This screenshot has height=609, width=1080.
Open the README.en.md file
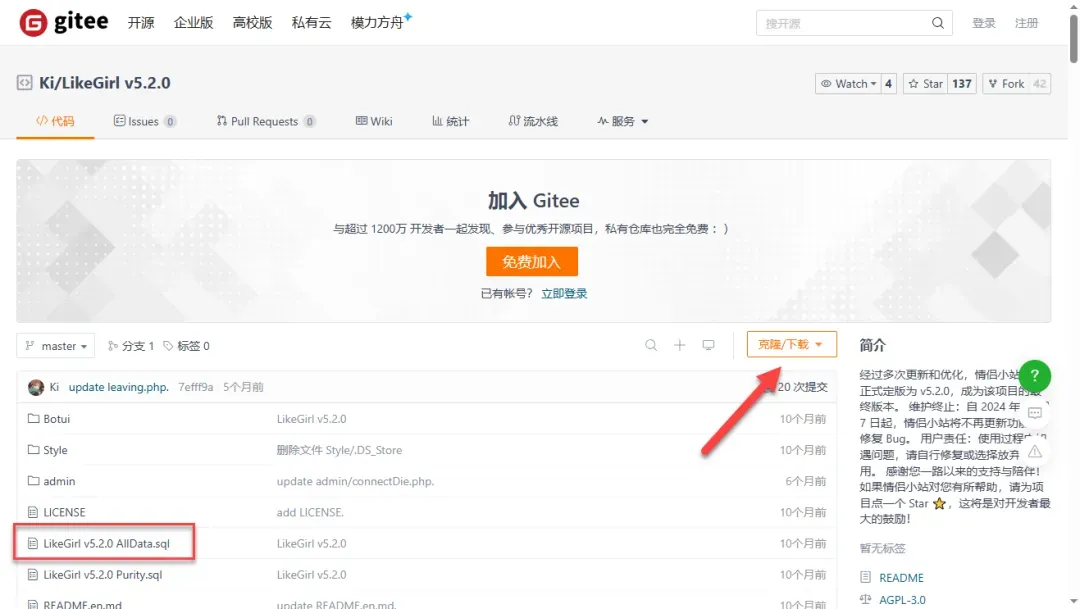(x=83, y=603)
